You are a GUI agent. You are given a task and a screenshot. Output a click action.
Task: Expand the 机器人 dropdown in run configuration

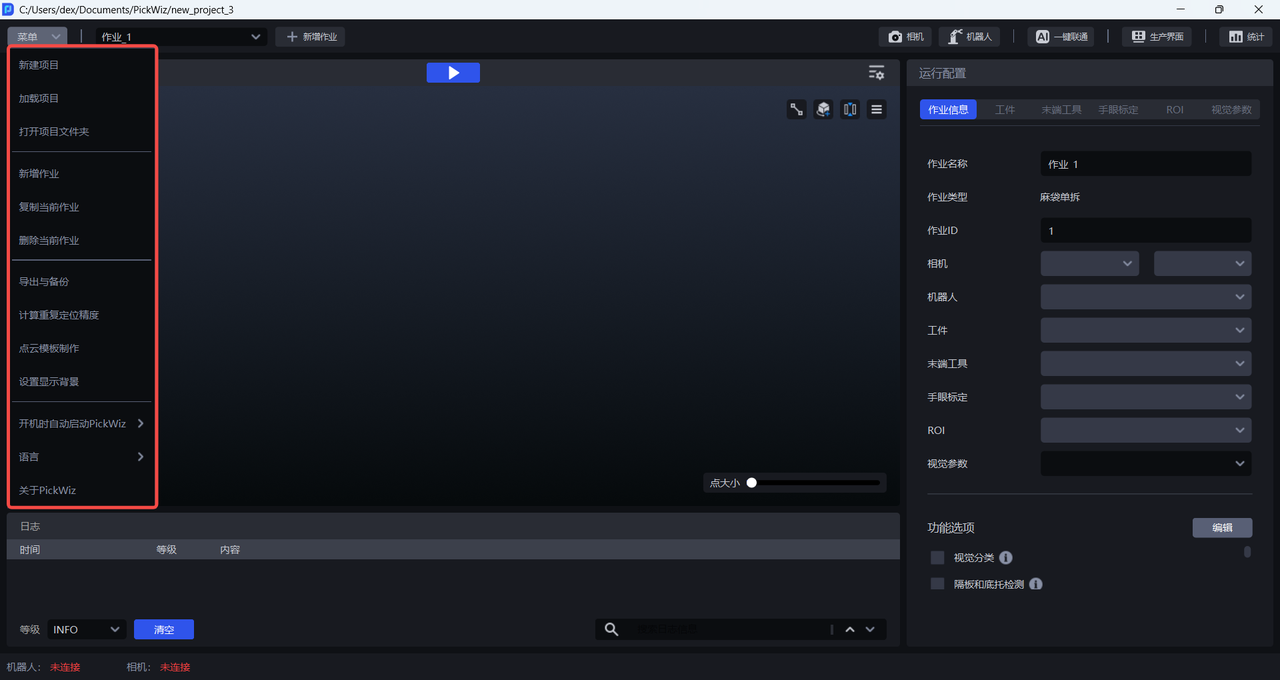click(x=1145, y=297)
